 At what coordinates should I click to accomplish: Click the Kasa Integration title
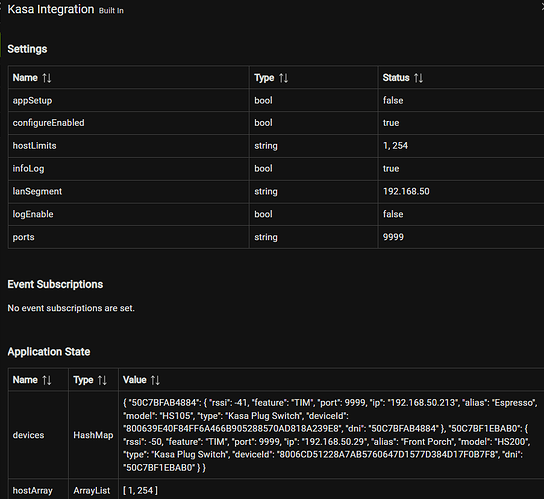coord(51,9)
